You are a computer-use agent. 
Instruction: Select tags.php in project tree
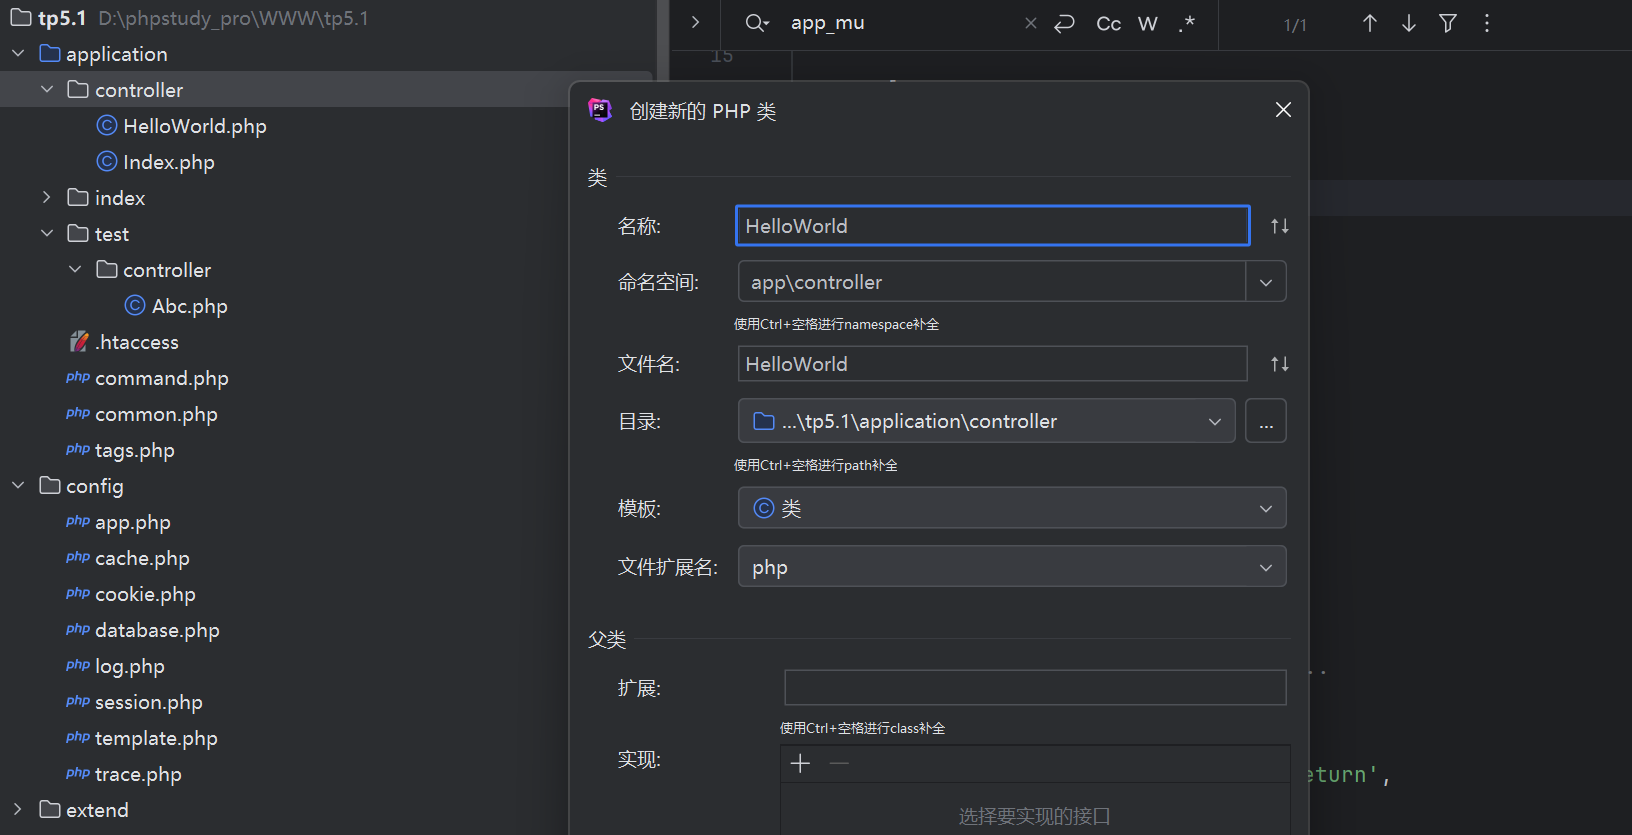point(135,450)
